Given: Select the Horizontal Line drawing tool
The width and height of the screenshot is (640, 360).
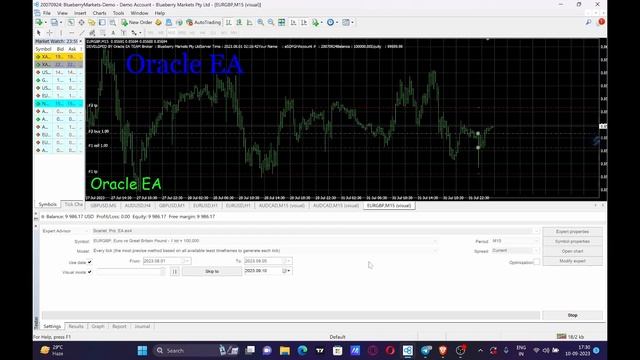Looking at the screenshot, I should tap(71, 33).
